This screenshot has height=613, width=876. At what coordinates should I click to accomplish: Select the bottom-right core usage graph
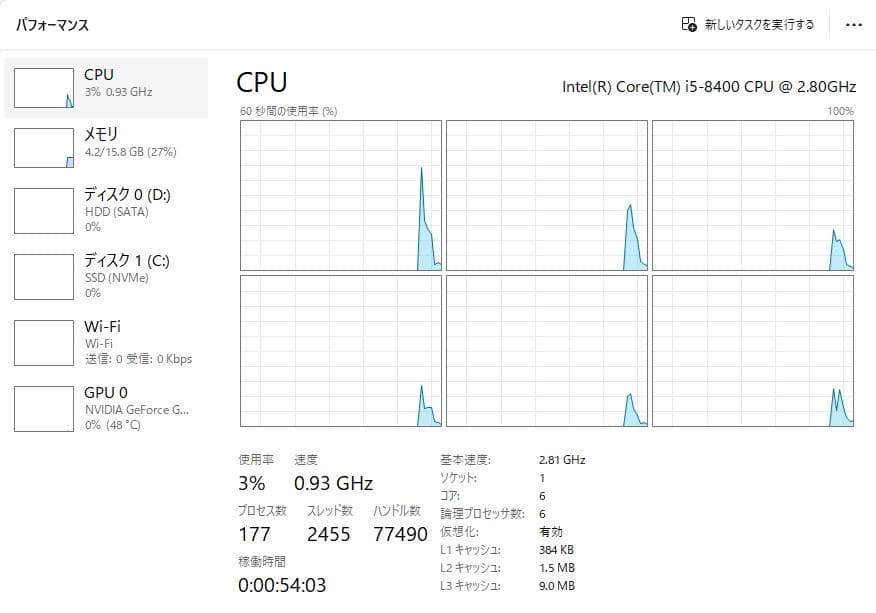(753, 352)
